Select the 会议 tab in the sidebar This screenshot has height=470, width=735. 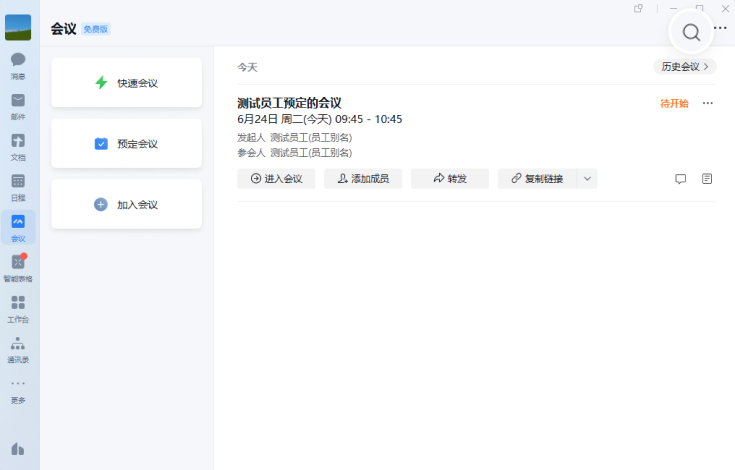tap(18, 227)
